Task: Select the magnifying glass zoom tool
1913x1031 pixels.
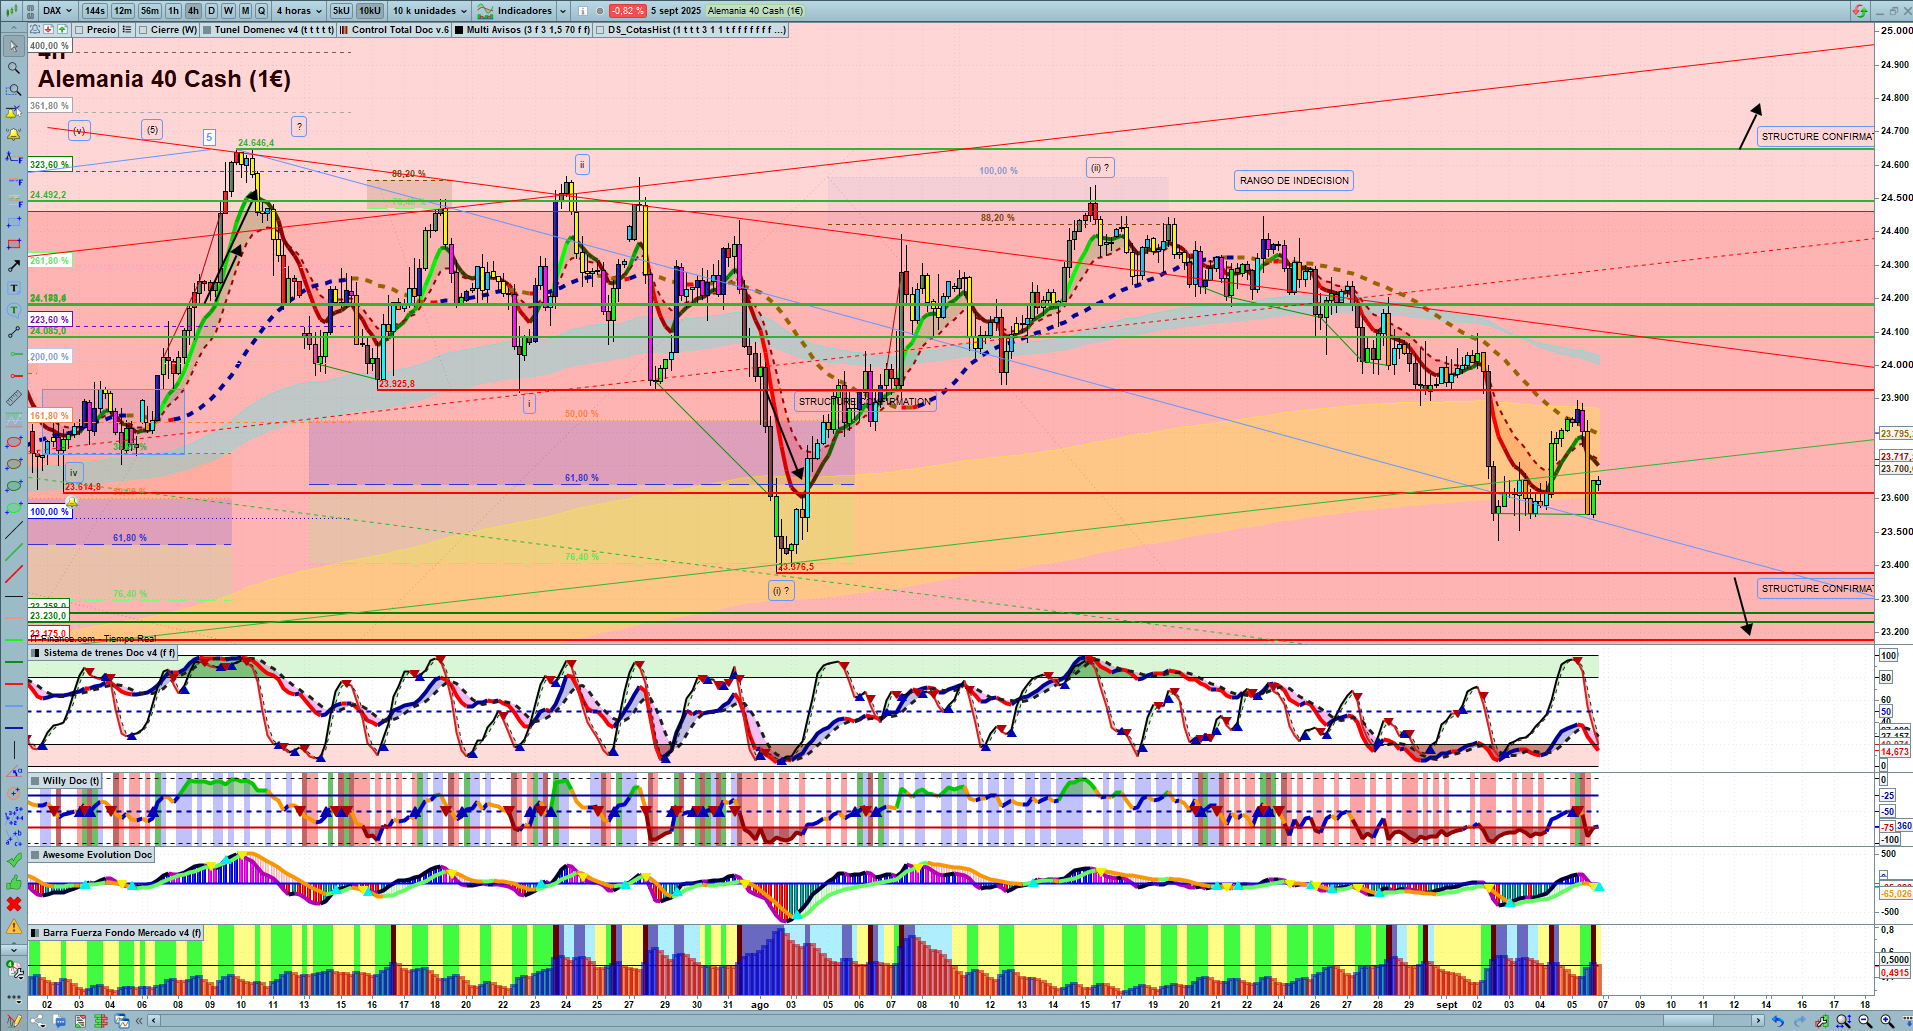Action: [14, 68]
